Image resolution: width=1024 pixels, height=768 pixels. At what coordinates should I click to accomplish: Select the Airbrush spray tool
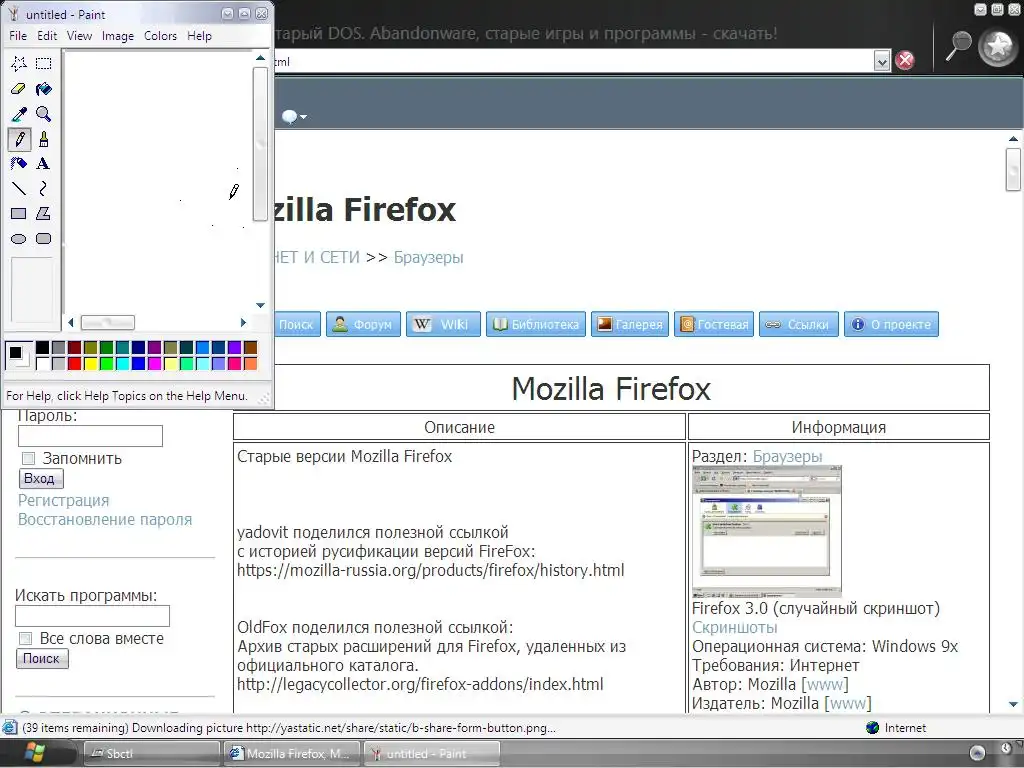[x=19, y=164]
